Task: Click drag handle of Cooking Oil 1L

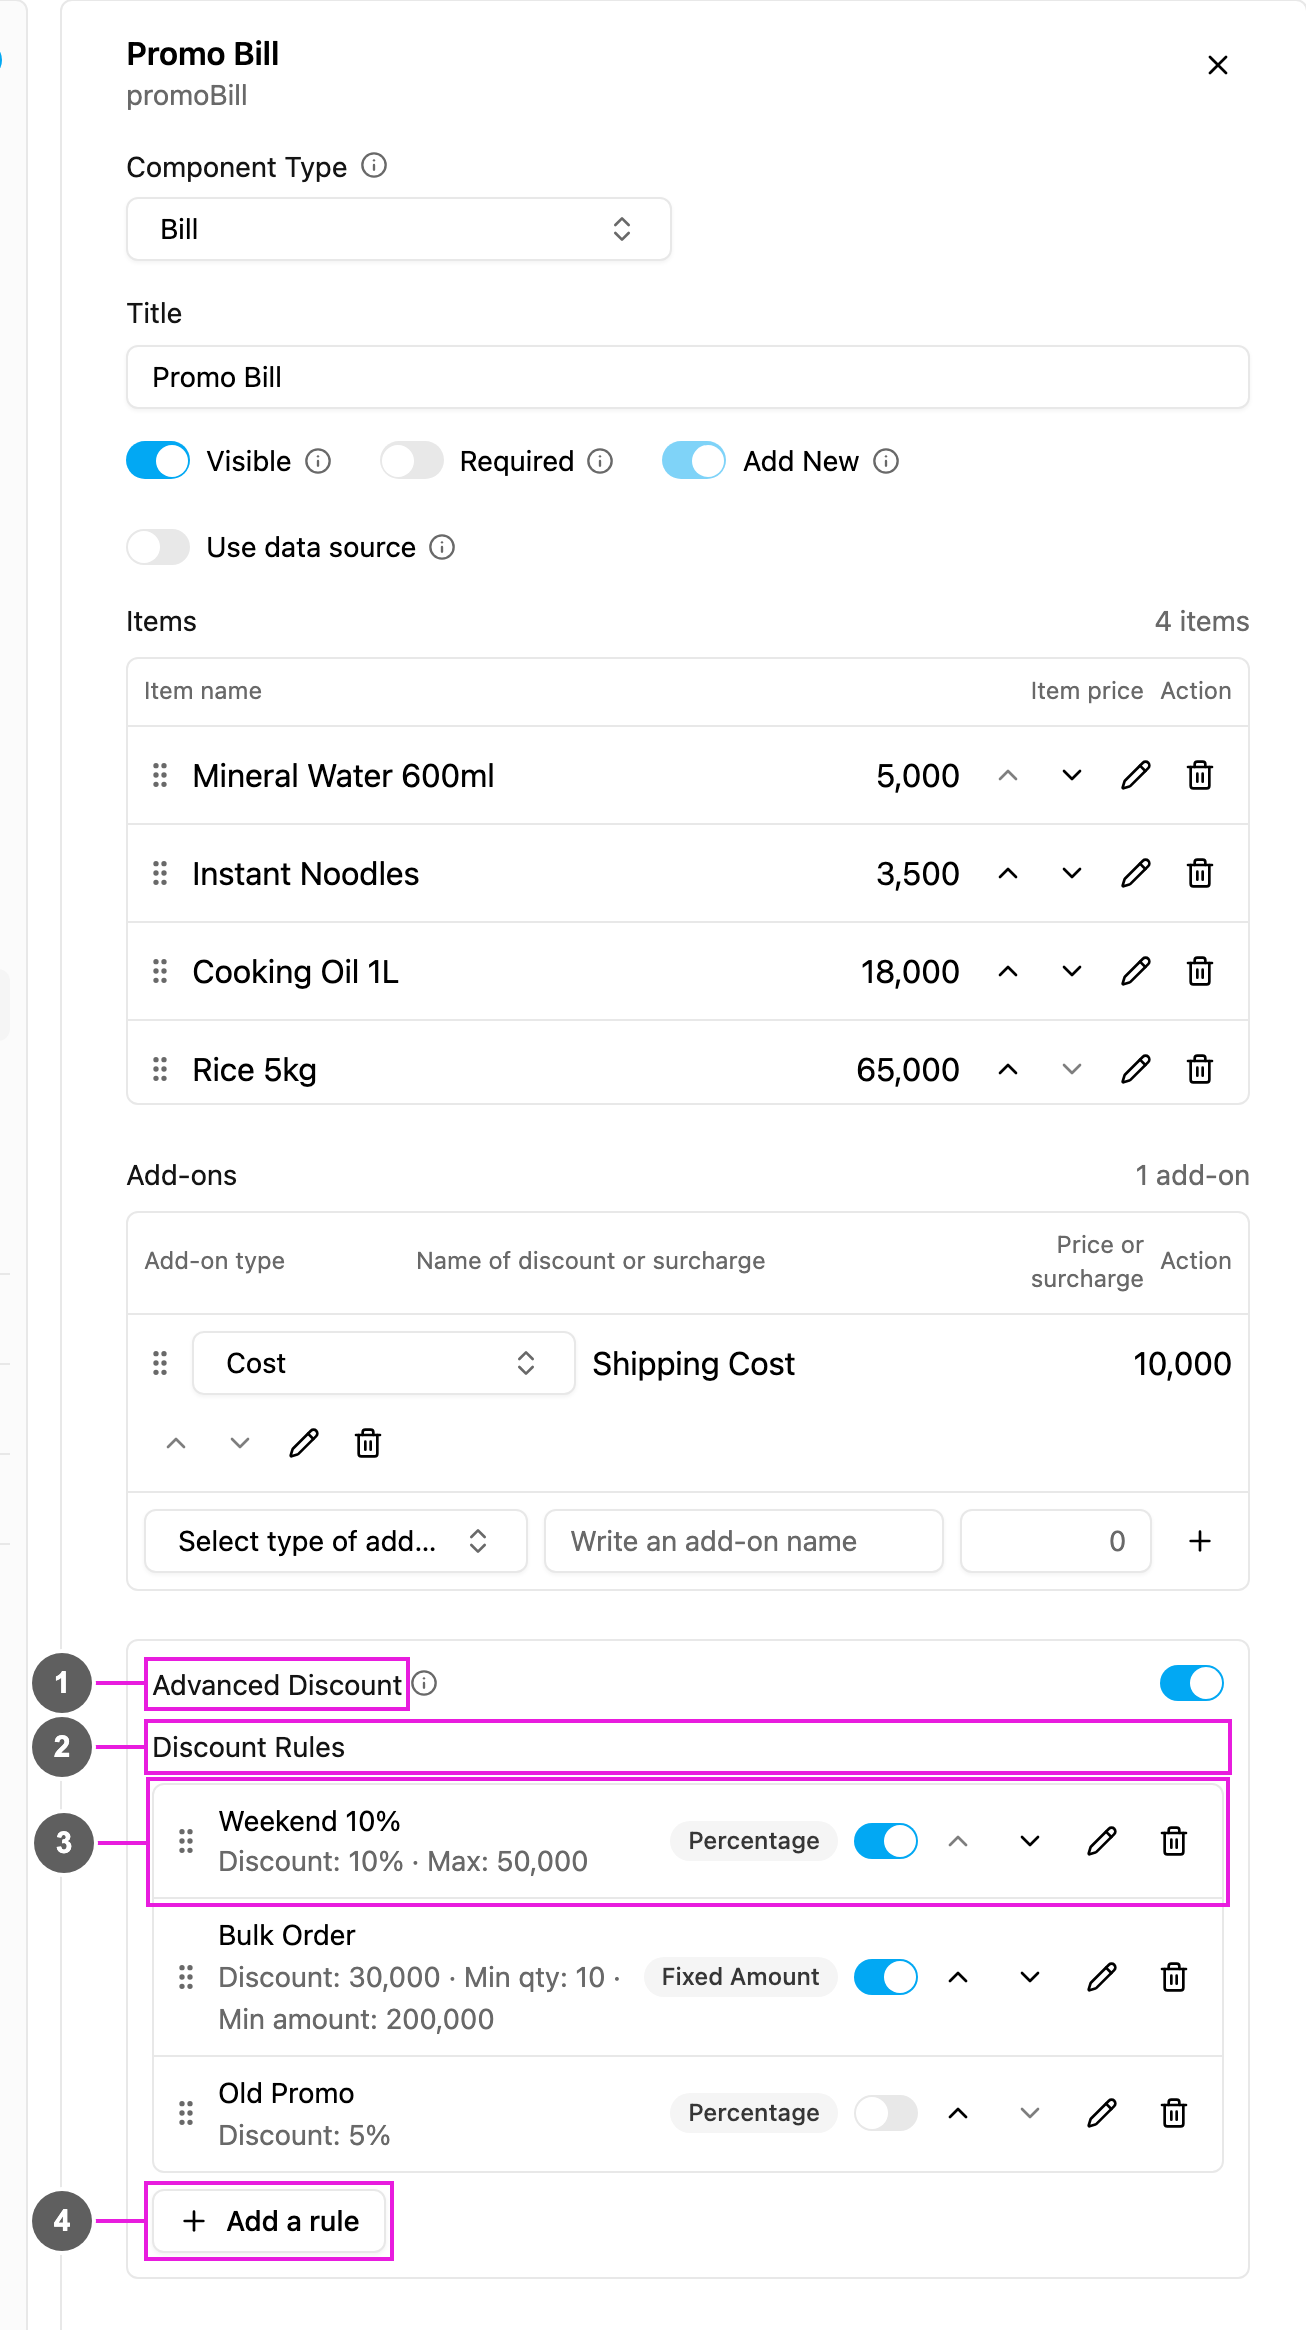Action: pos(160,971)
